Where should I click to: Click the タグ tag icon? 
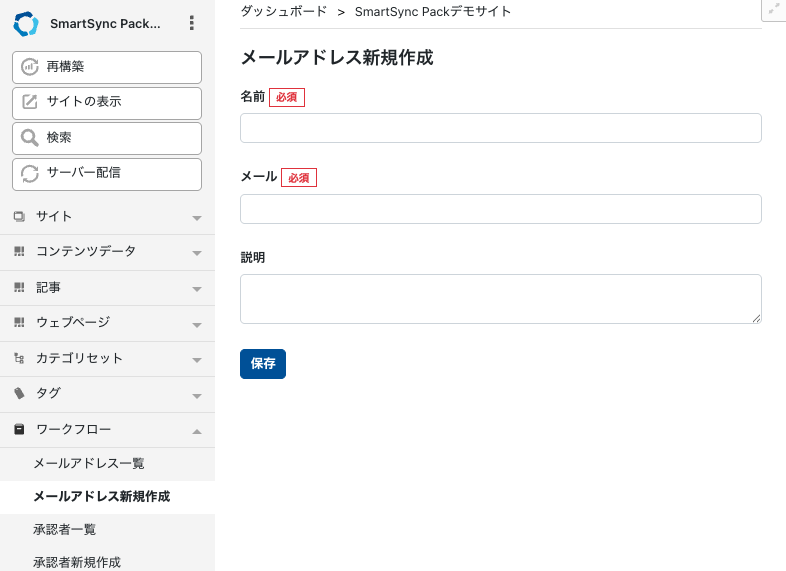[x=19, y=394]
